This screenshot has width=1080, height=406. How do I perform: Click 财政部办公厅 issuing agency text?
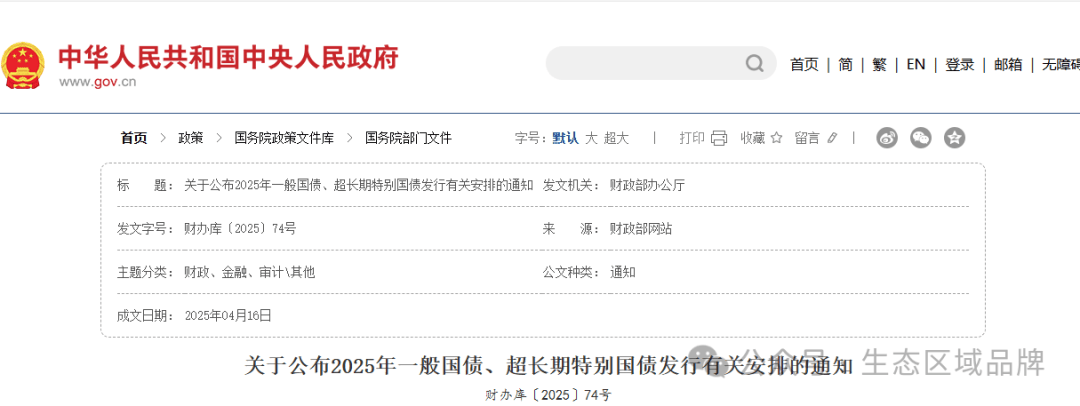[647, 185]
